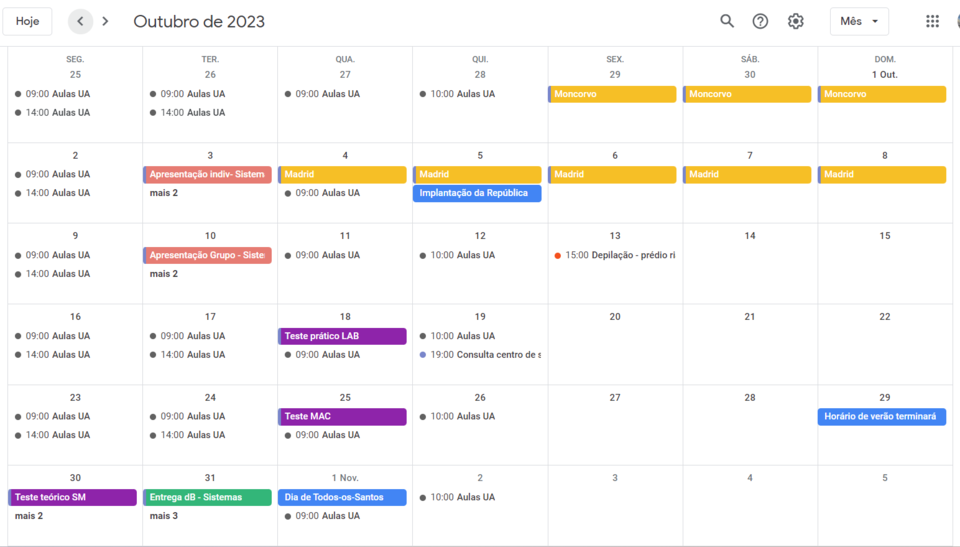The image size is (960, 547).
Task: Select the Moncorvo event on Friday 29
Action: pyautogui.click(x=614, y=94)
